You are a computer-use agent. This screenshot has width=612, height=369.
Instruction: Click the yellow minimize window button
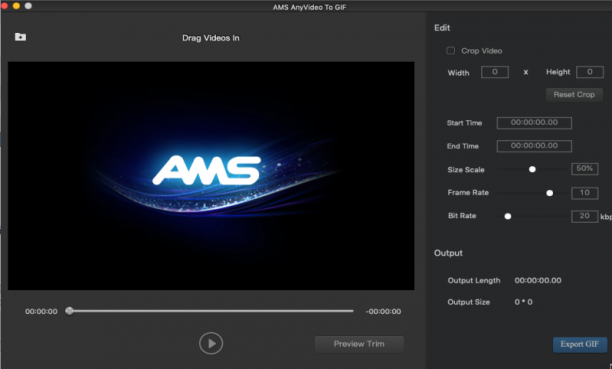16,6
